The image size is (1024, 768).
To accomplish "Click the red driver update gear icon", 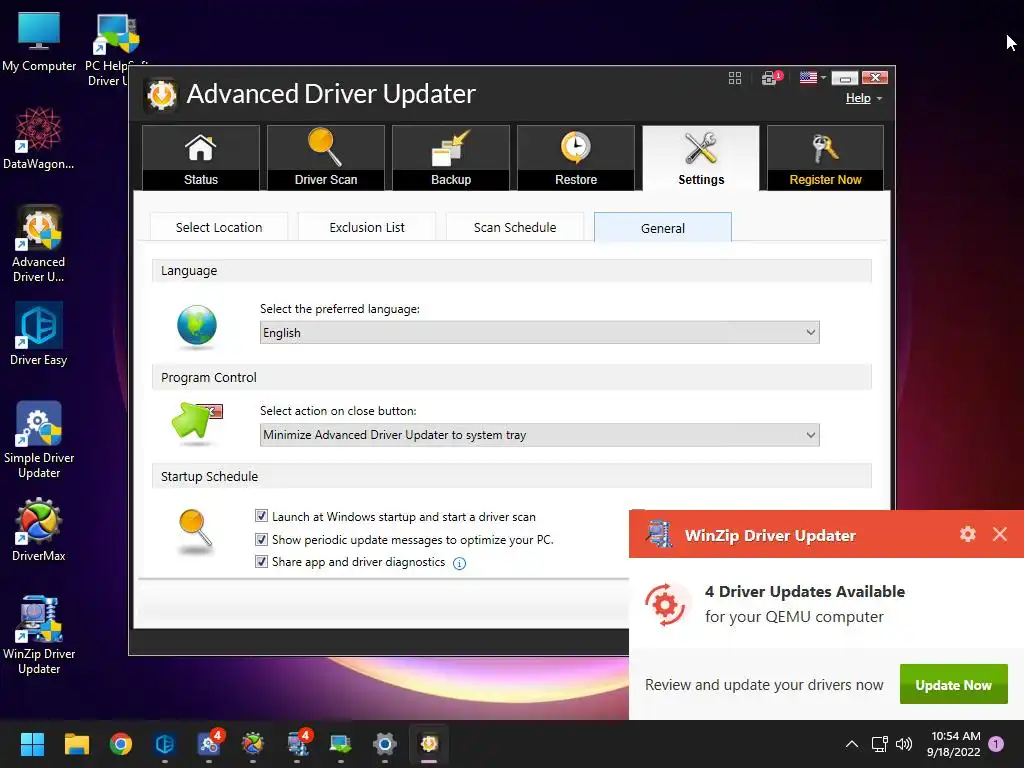I will [665, 605].
